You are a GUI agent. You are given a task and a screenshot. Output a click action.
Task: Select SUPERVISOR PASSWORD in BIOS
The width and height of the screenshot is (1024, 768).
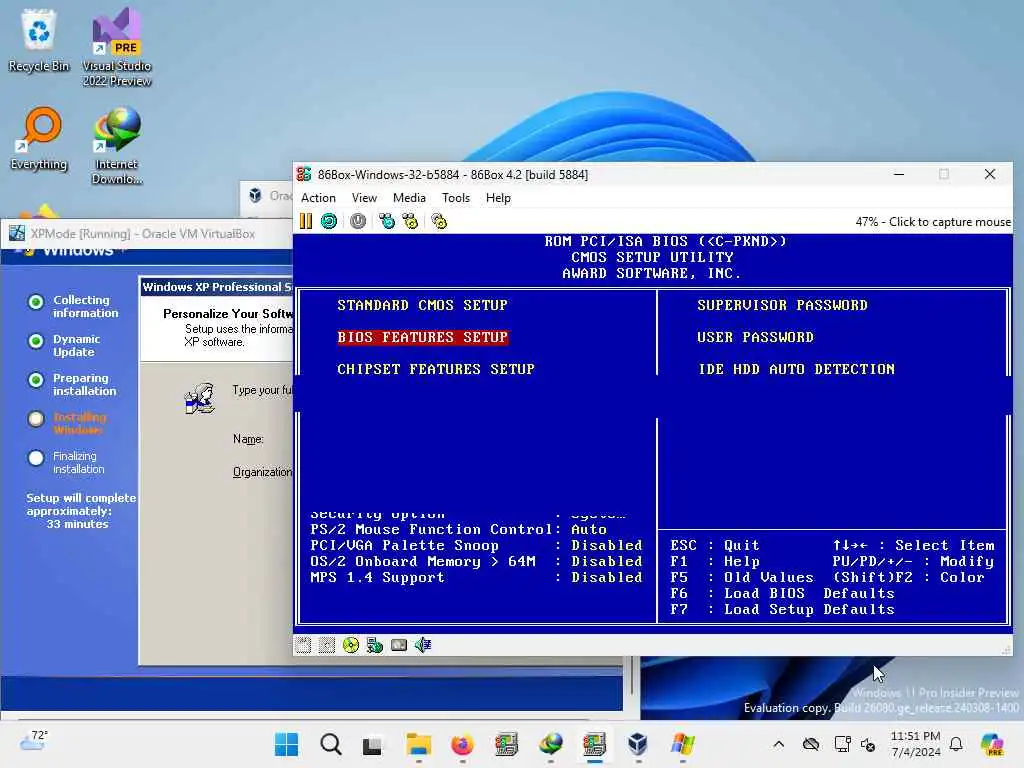tap(782, 305)
